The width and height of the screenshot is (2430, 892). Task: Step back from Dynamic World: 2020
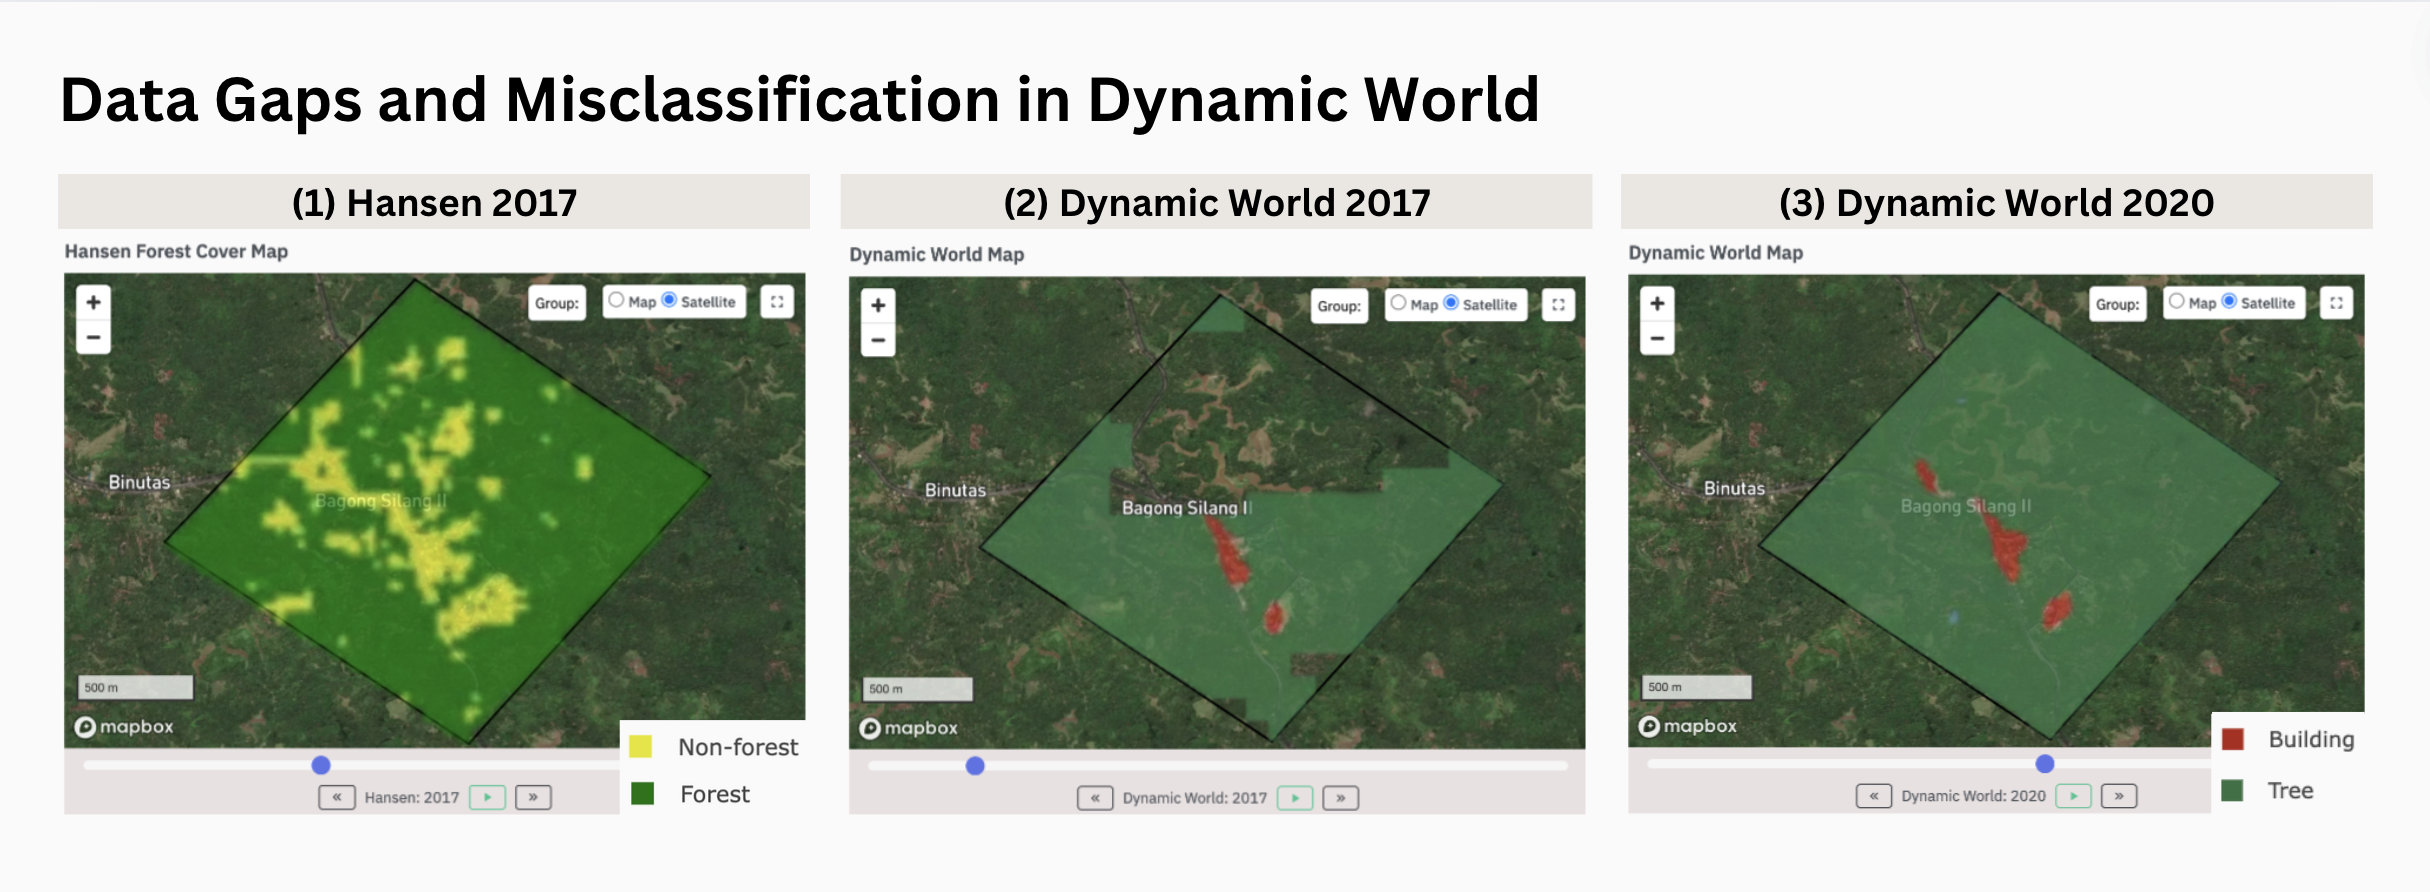click(1874, 796)
